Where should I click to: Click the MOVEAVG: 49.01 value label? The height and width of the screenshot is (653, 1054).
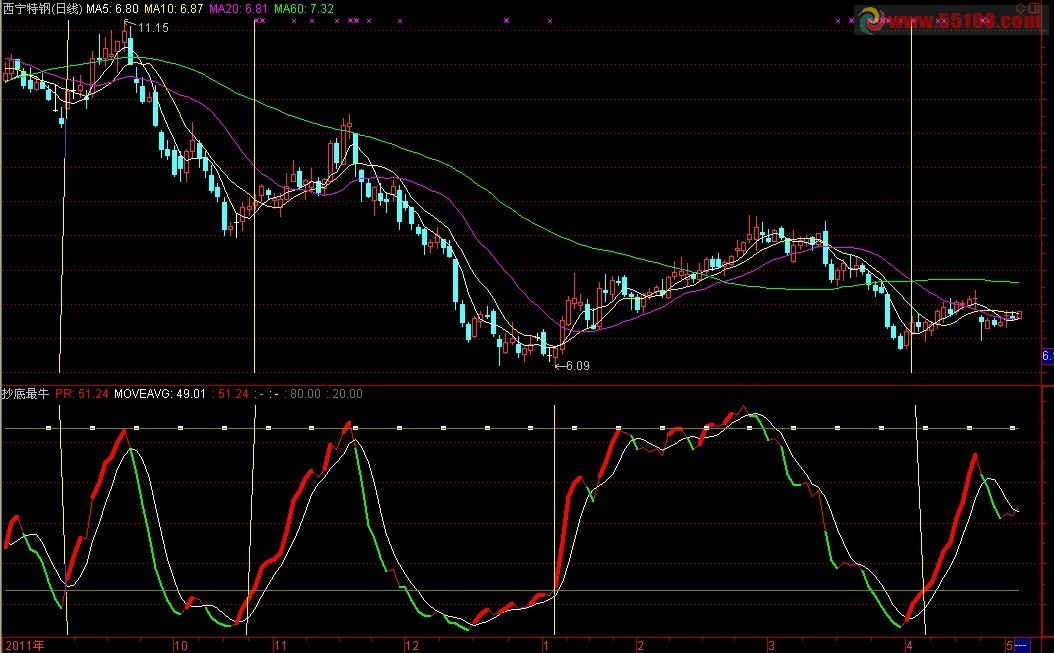click(160, 394)
